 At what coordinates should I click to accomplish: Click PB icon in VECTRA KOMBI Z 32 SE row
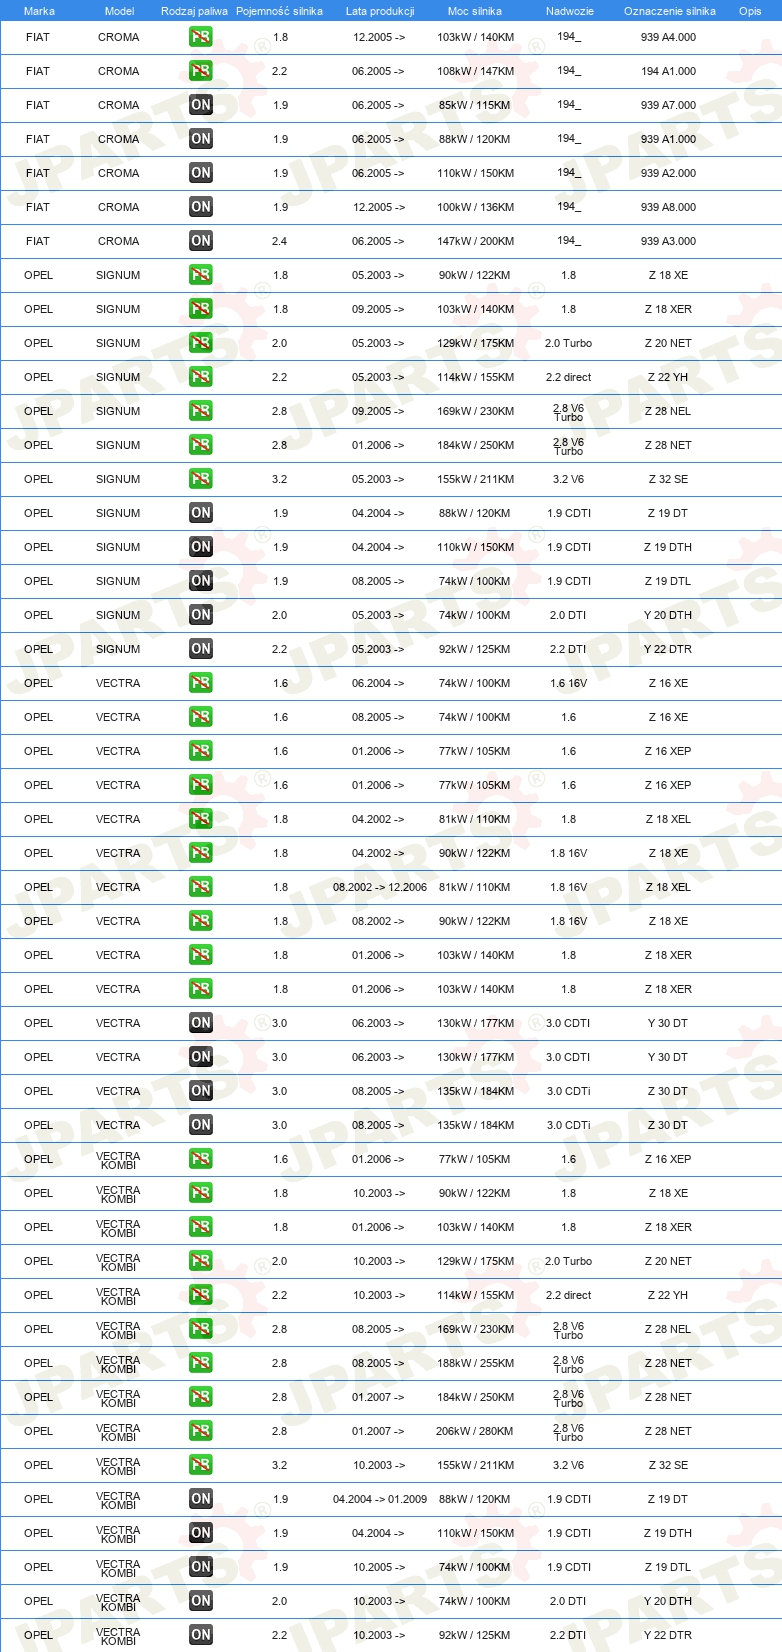201,1465
